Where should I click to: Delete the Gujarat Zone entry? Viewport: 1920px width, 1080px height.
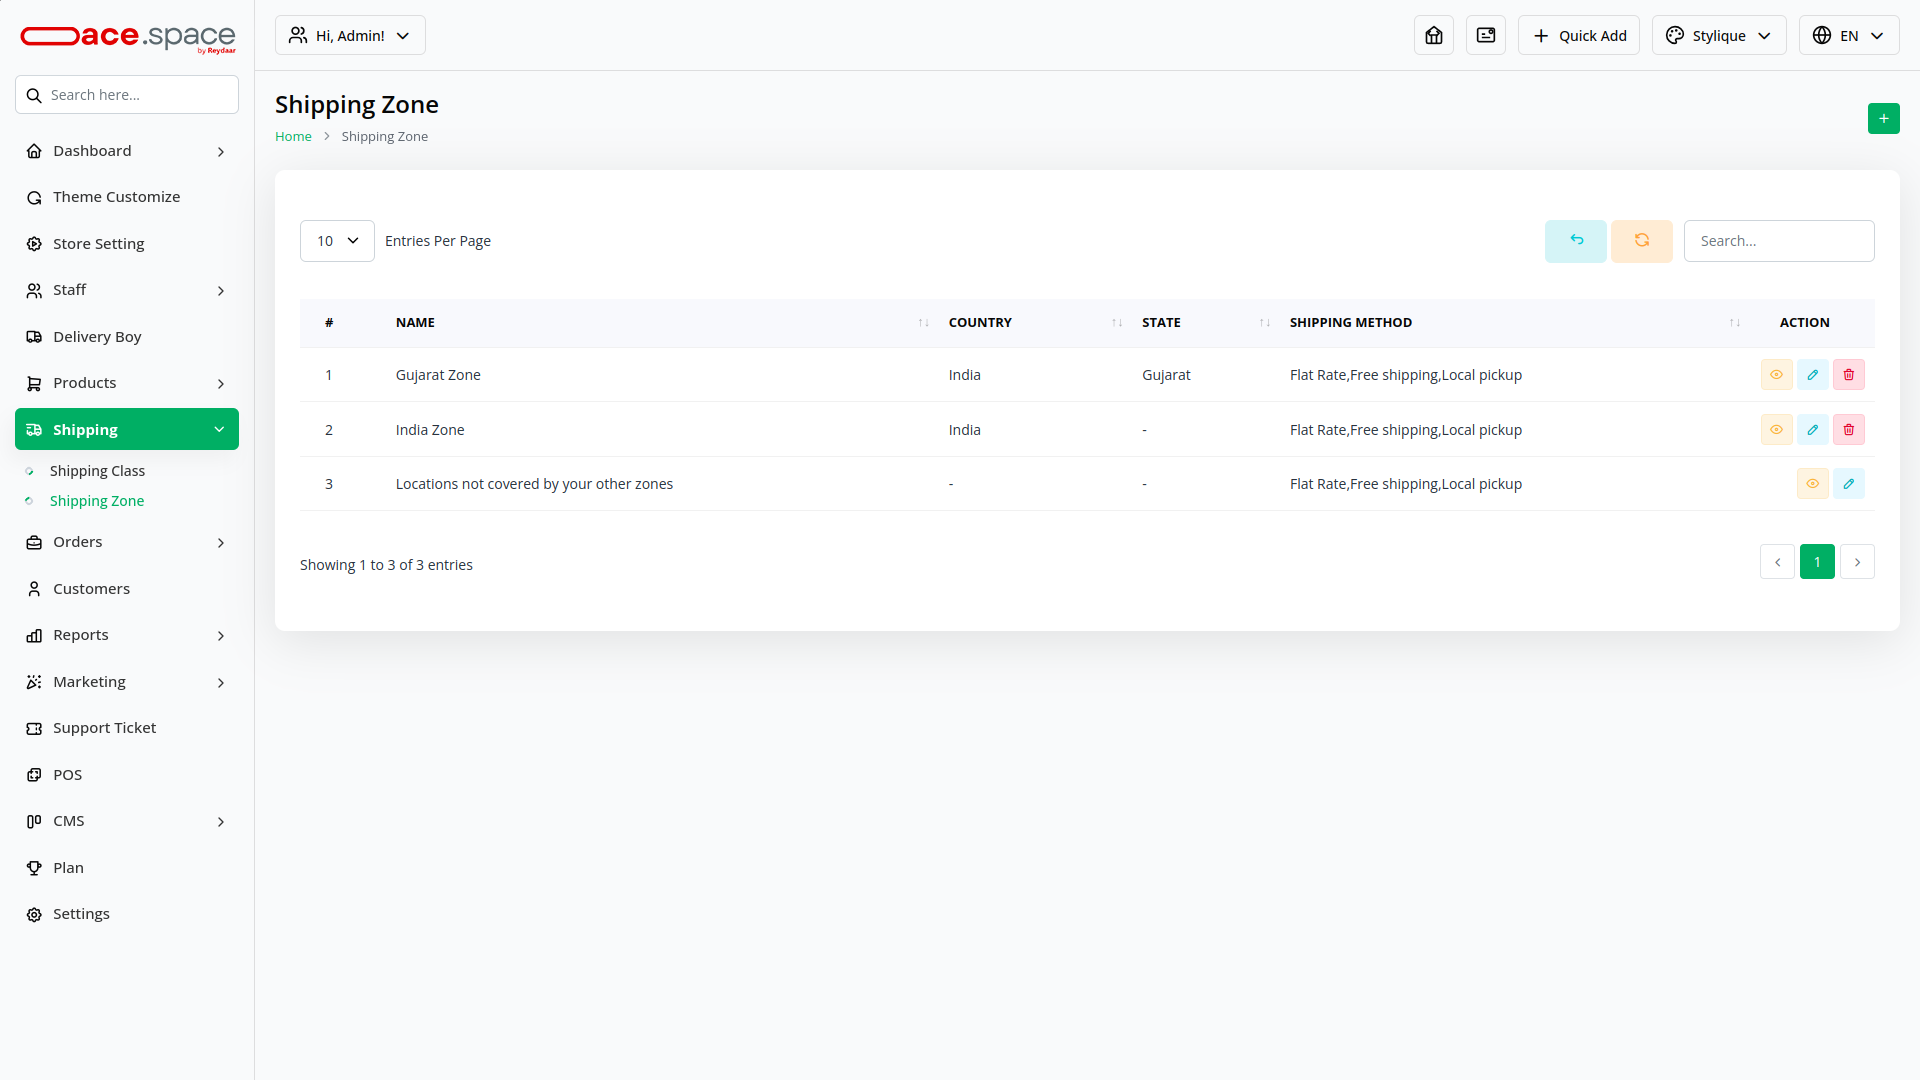(1848, 375)
